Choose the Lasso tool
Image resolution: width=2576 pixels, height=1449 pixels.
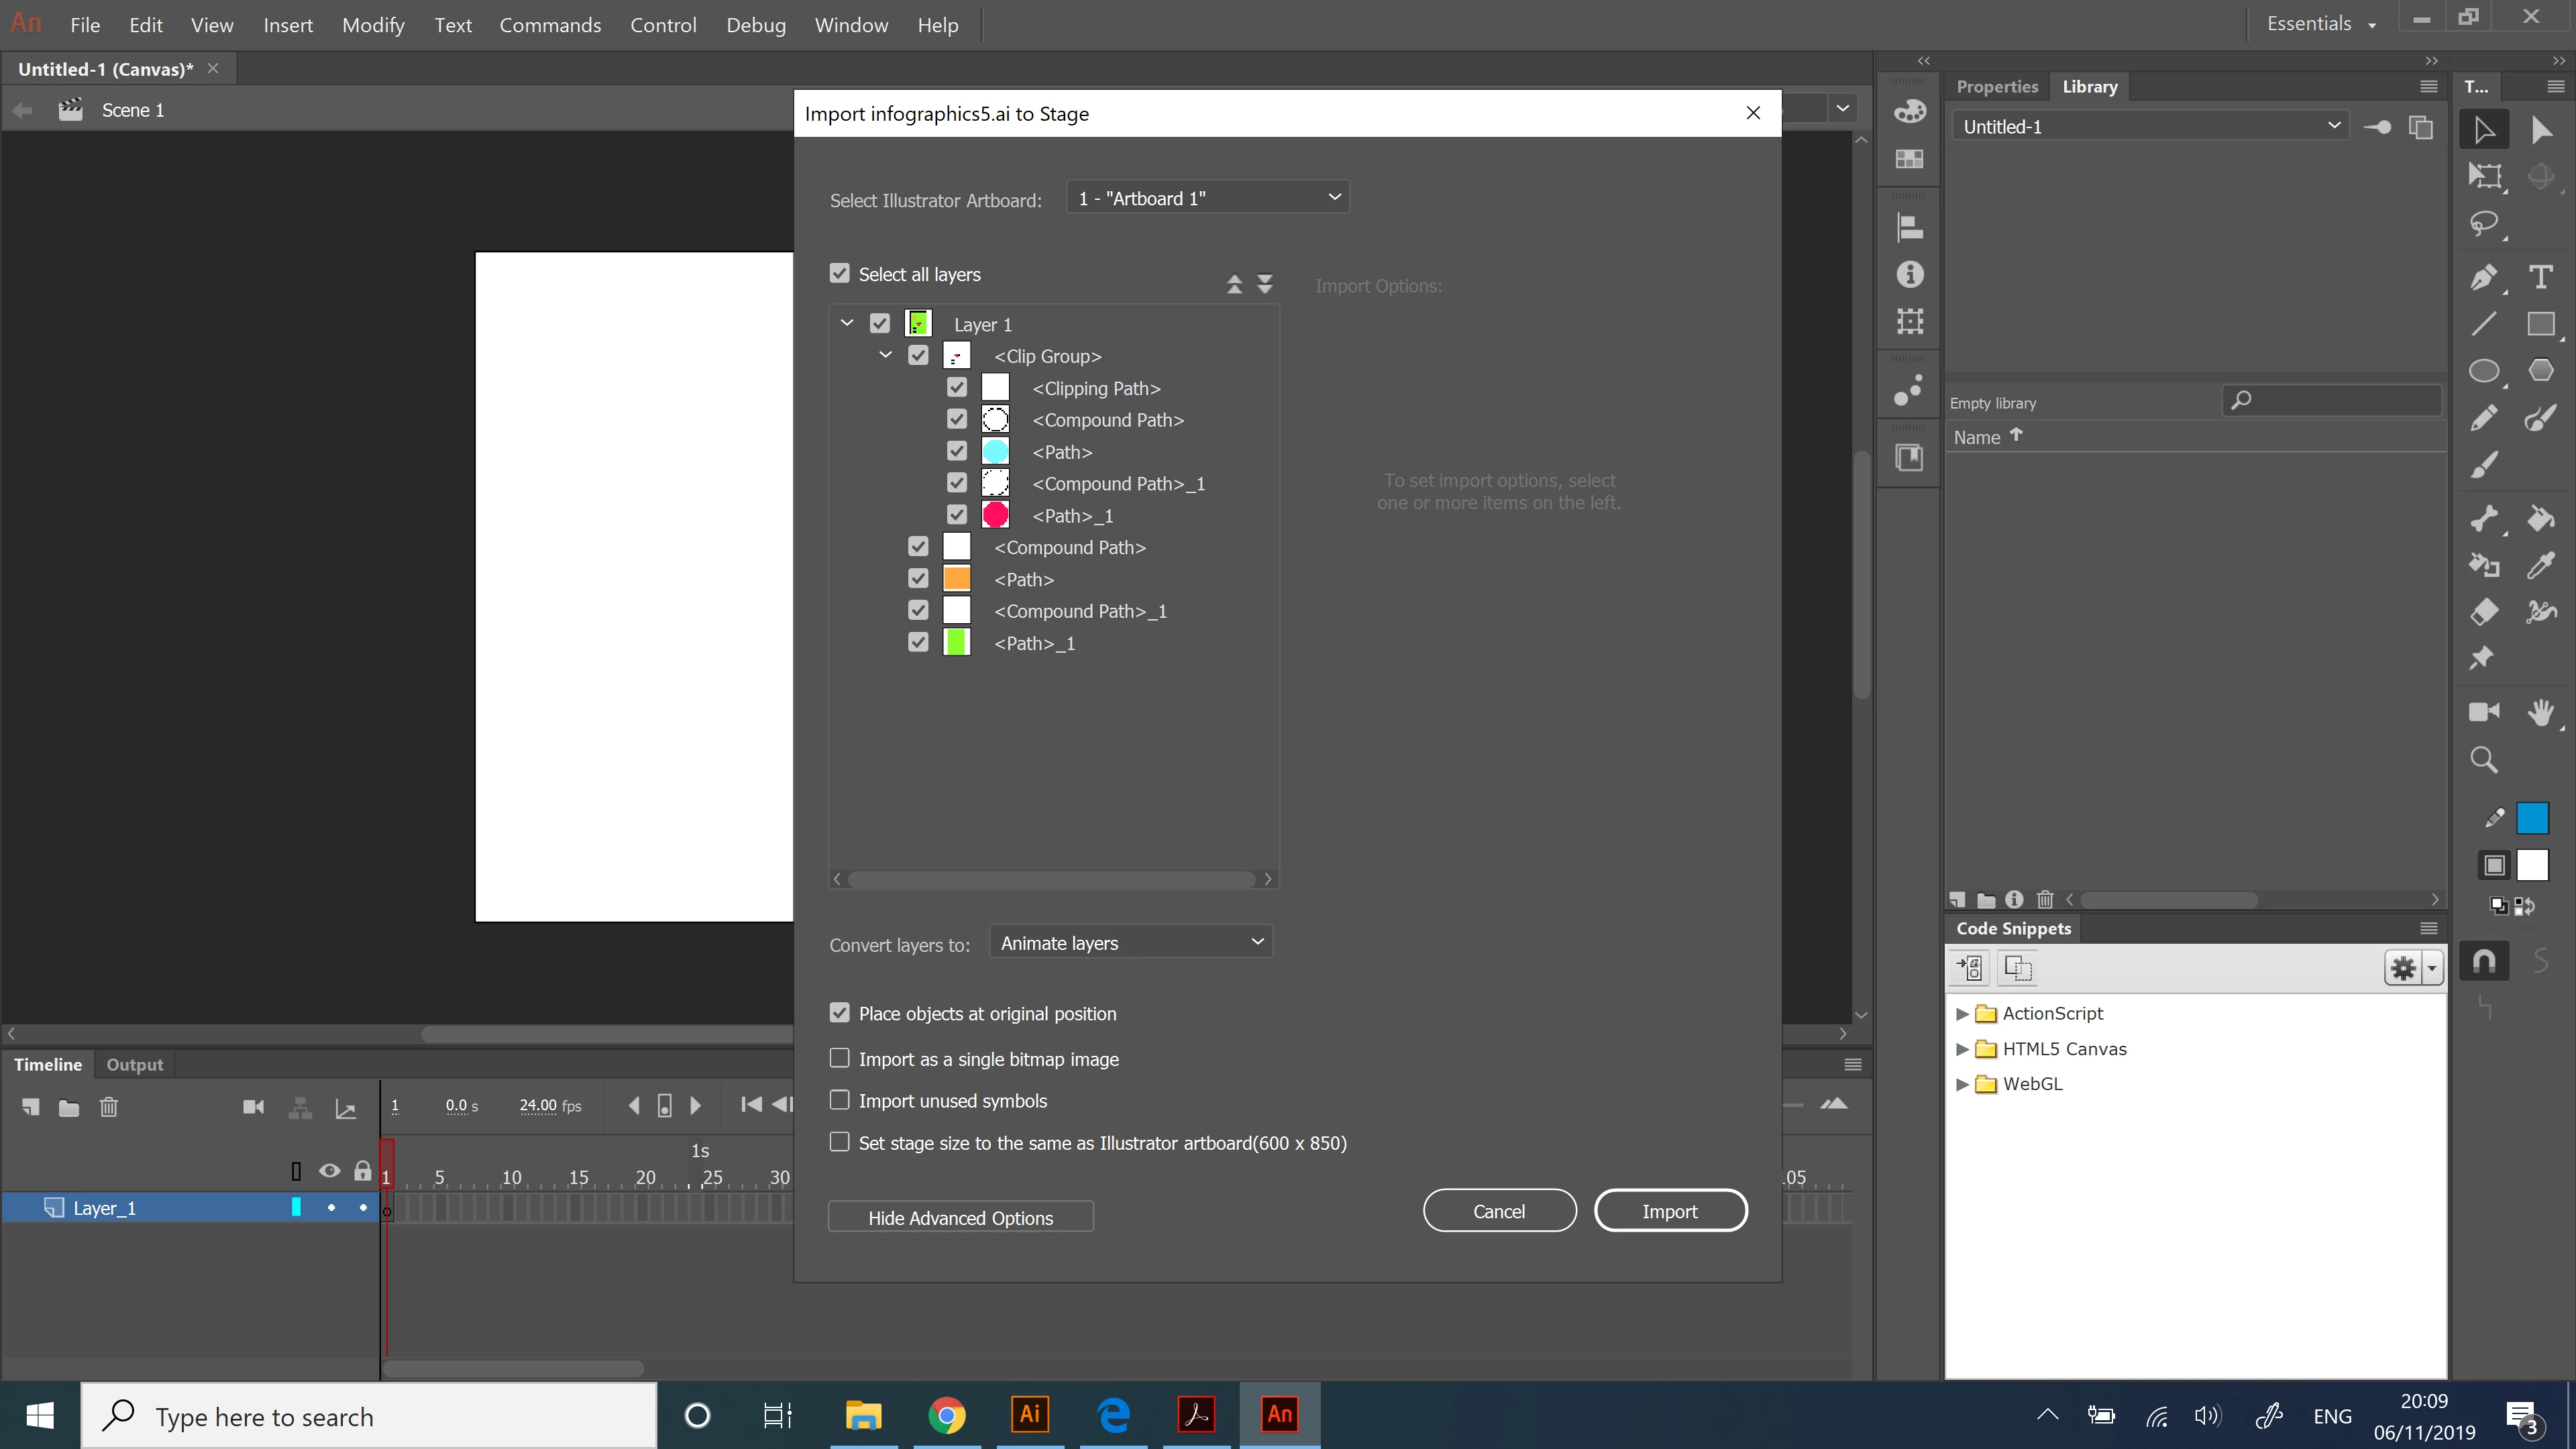pyautogui.click(x=2484, y=223)
